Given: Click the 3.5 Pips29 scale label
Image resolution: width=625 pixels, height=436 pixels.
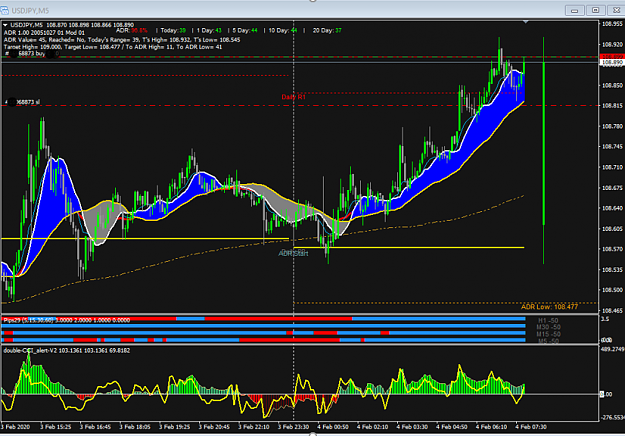Looking at the screenshot, I should [x=605, y=319].
